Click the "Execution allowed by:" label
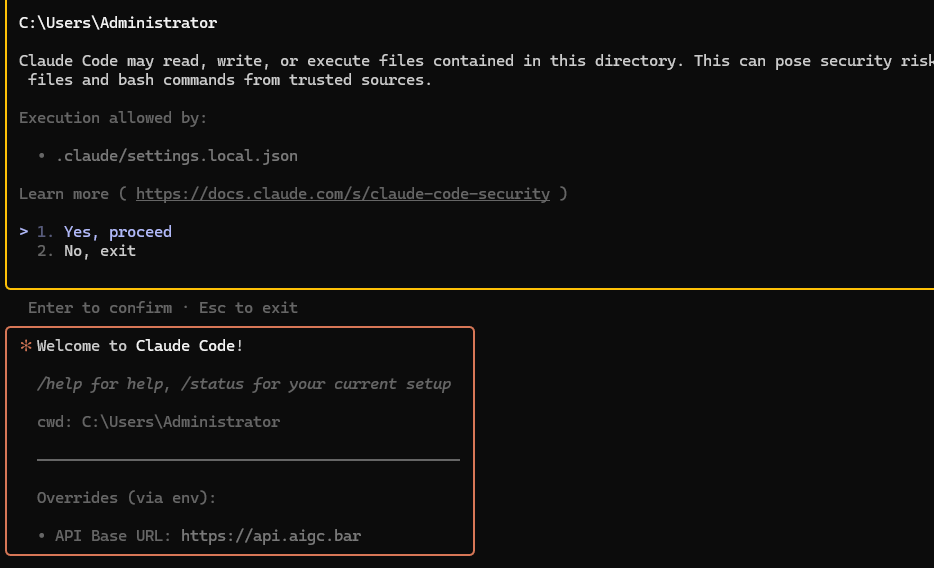934x568 pixels. click(x=113, y=118)
